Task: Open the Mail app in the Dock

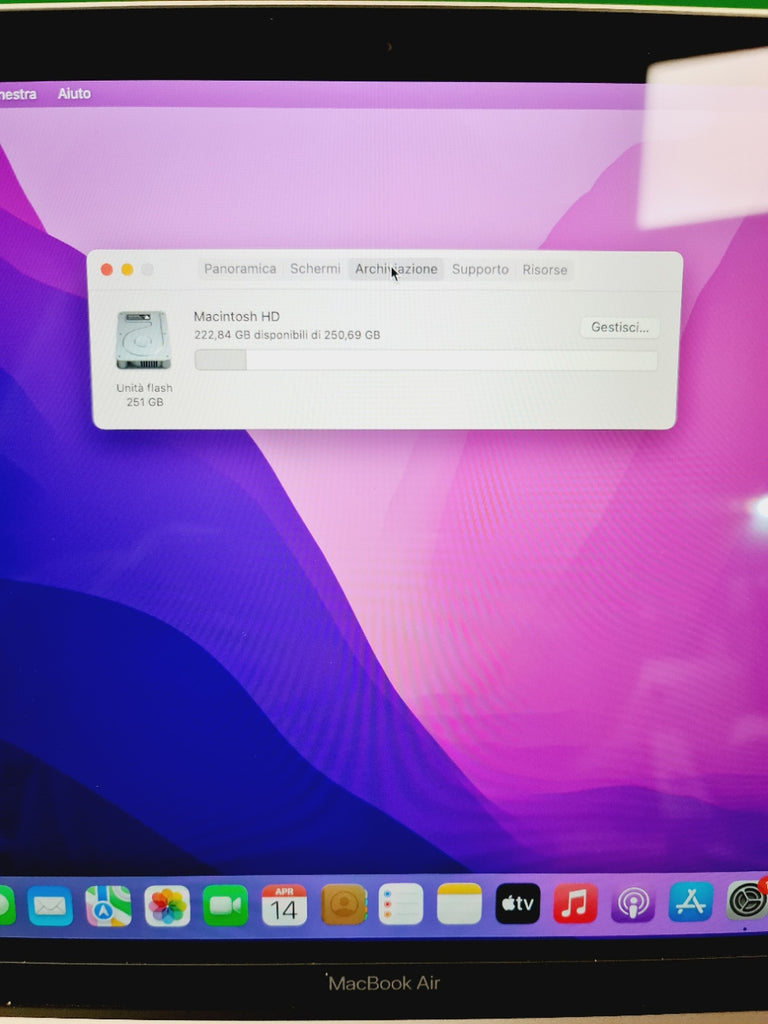Action: tap(50, 906)
